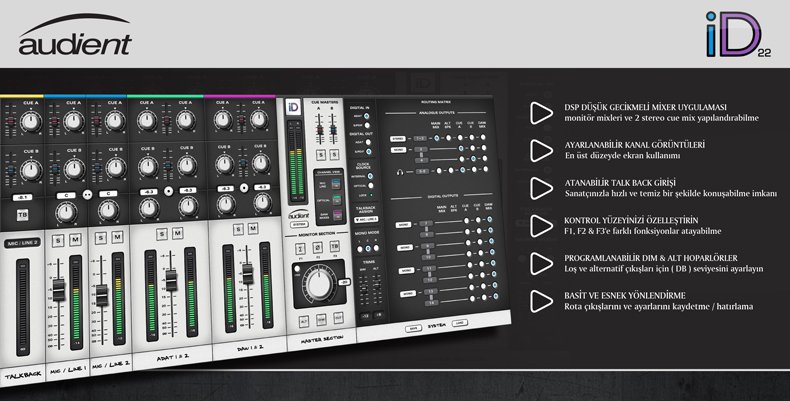The width and height of the screenshot is (790, 401).
Task: Click the play arrow beside KONTROL YÜZEYİNİZİ ÖZELLEŞTİRİN
Action: coord(541,226)
